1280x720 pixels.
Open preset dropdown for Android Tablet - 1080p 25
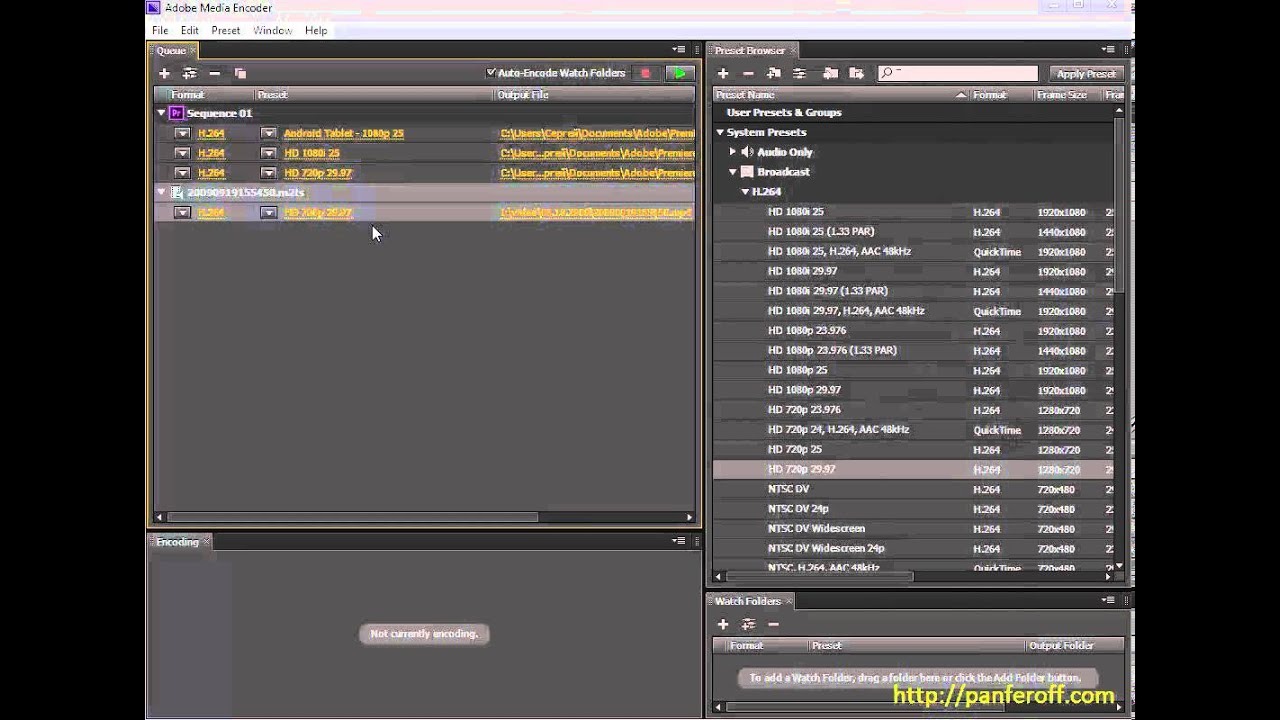268,133
